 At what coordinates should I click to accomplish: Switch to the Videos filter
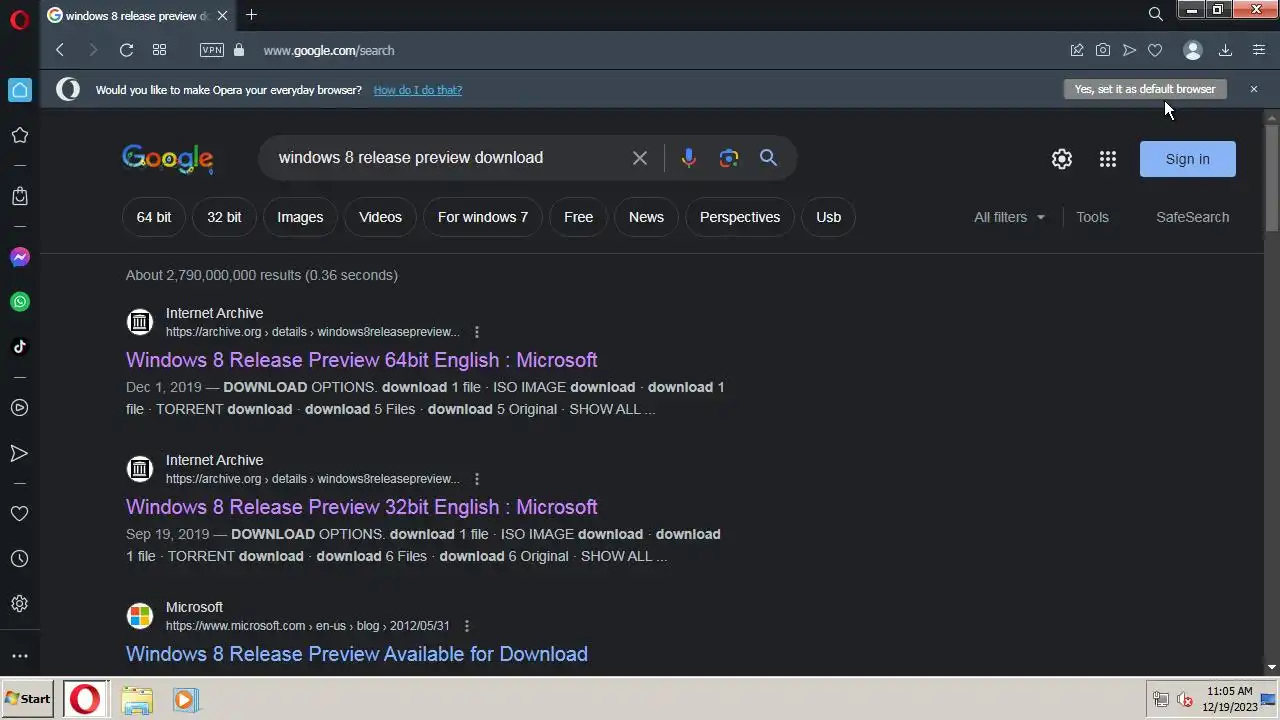click(x=380, y=217)
